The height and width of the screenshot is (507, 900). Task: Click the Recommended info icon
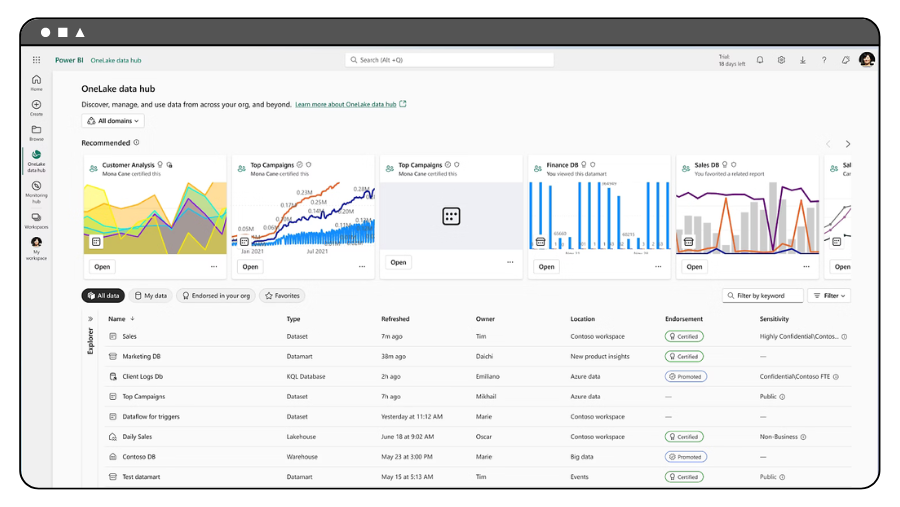point(136,142)
